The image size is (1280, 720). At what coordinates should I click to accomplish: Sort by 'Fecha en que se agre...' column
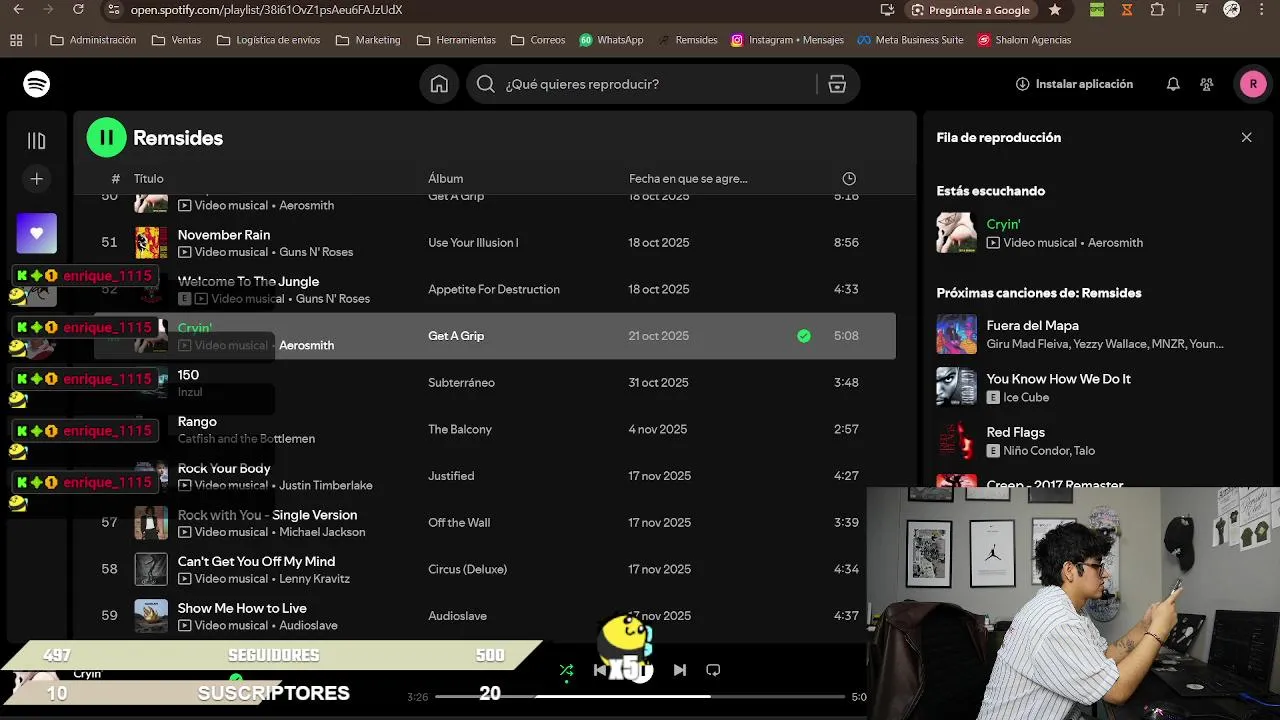click(x=688, y=179)
